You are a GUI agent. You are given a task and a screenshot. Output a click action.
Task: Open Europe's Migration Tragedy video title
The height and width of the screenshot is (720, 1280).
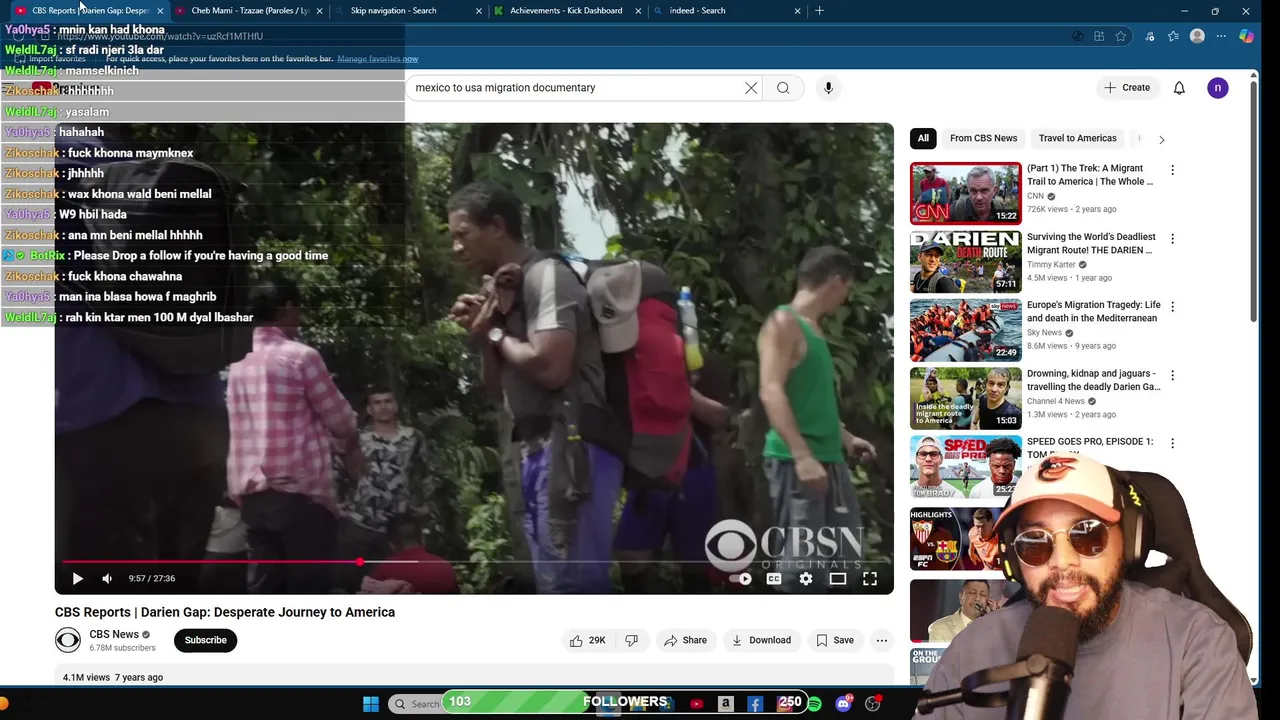[x=1094, y=311]
